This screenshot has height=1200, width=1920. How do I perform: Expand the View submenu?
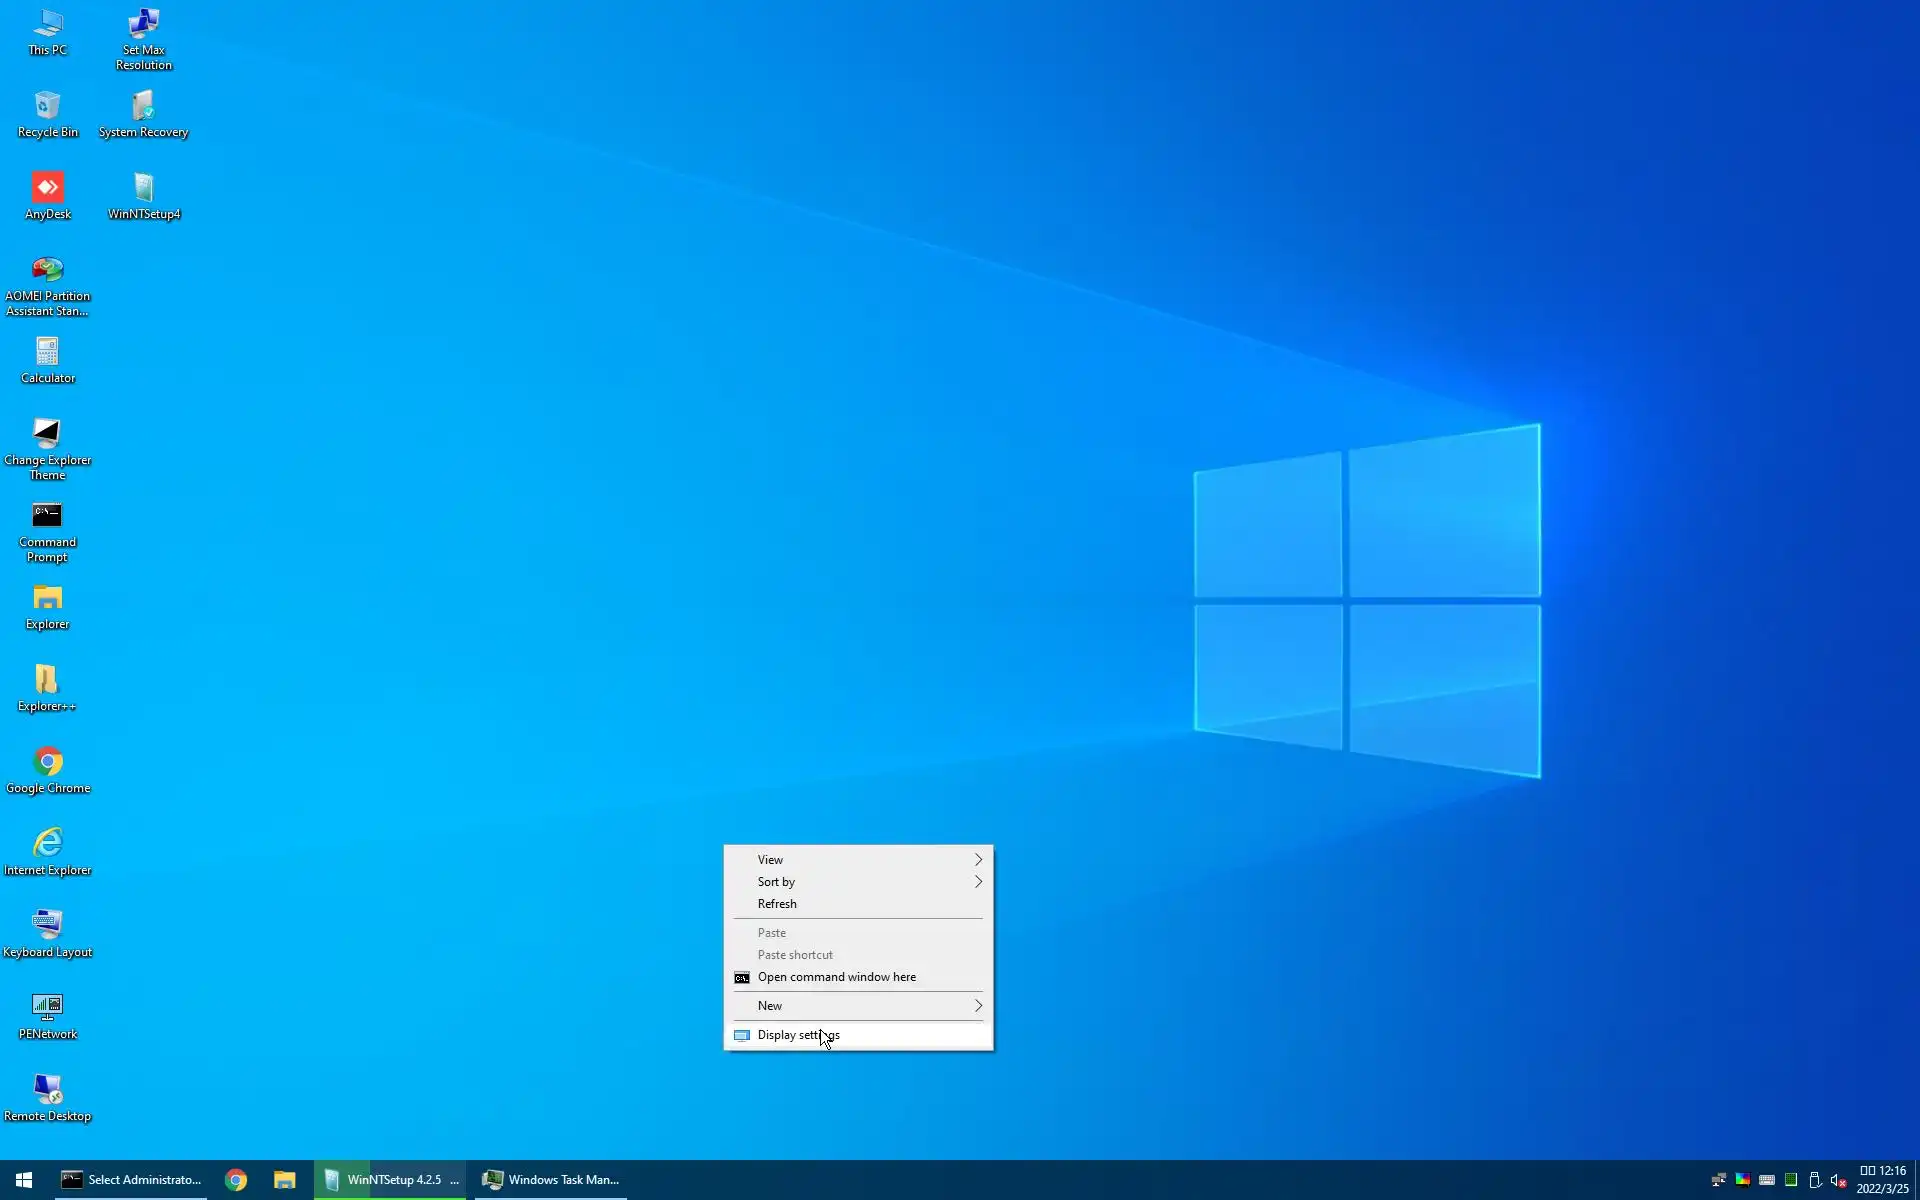(x=858, y=860)
